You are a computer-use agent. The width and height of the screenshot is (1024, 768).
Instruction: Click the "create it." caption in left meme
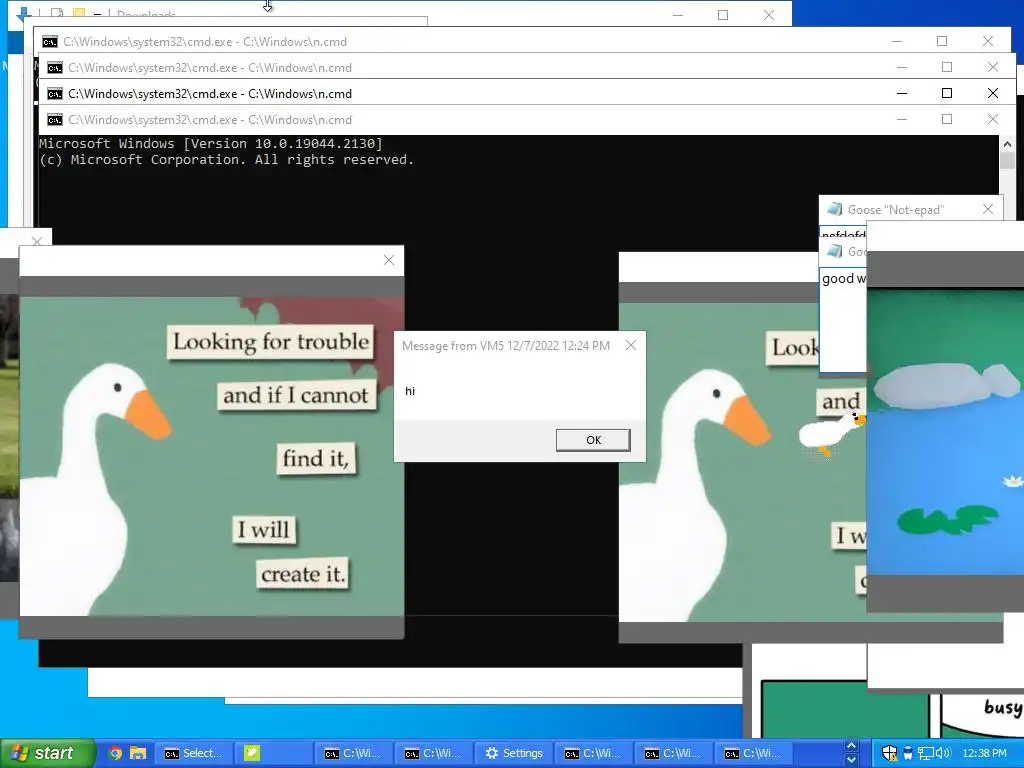click(x=302, y=574)
